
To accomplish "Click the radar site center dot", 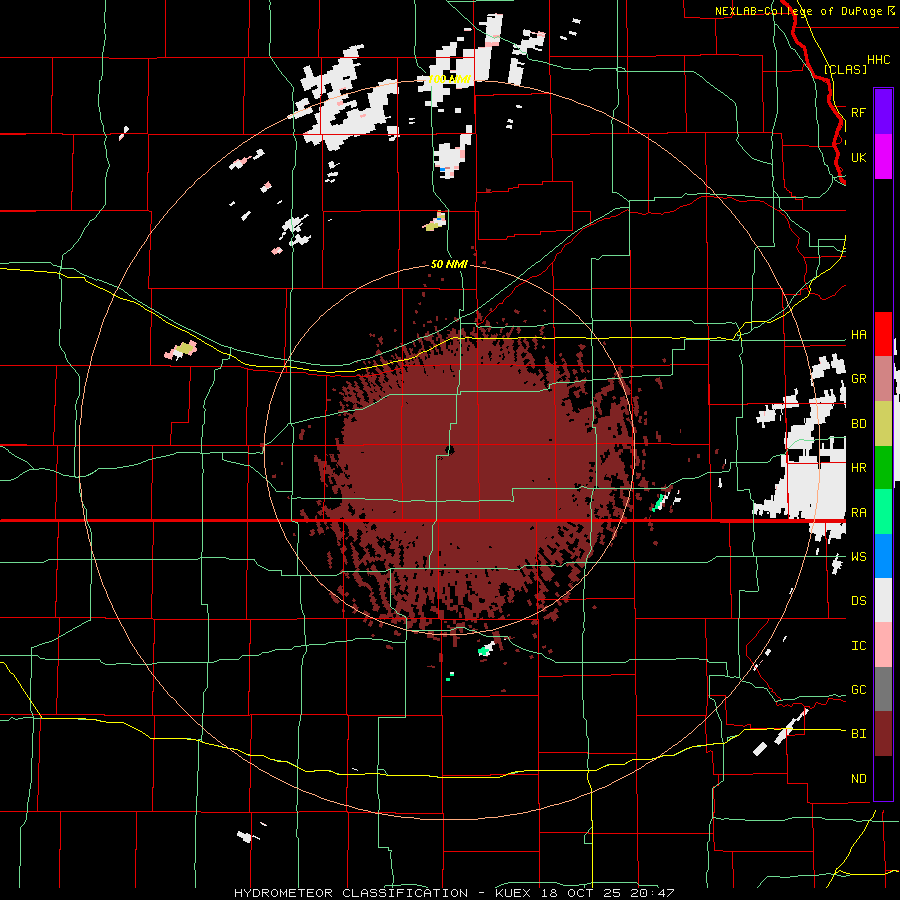I will [x=450, y=450].
